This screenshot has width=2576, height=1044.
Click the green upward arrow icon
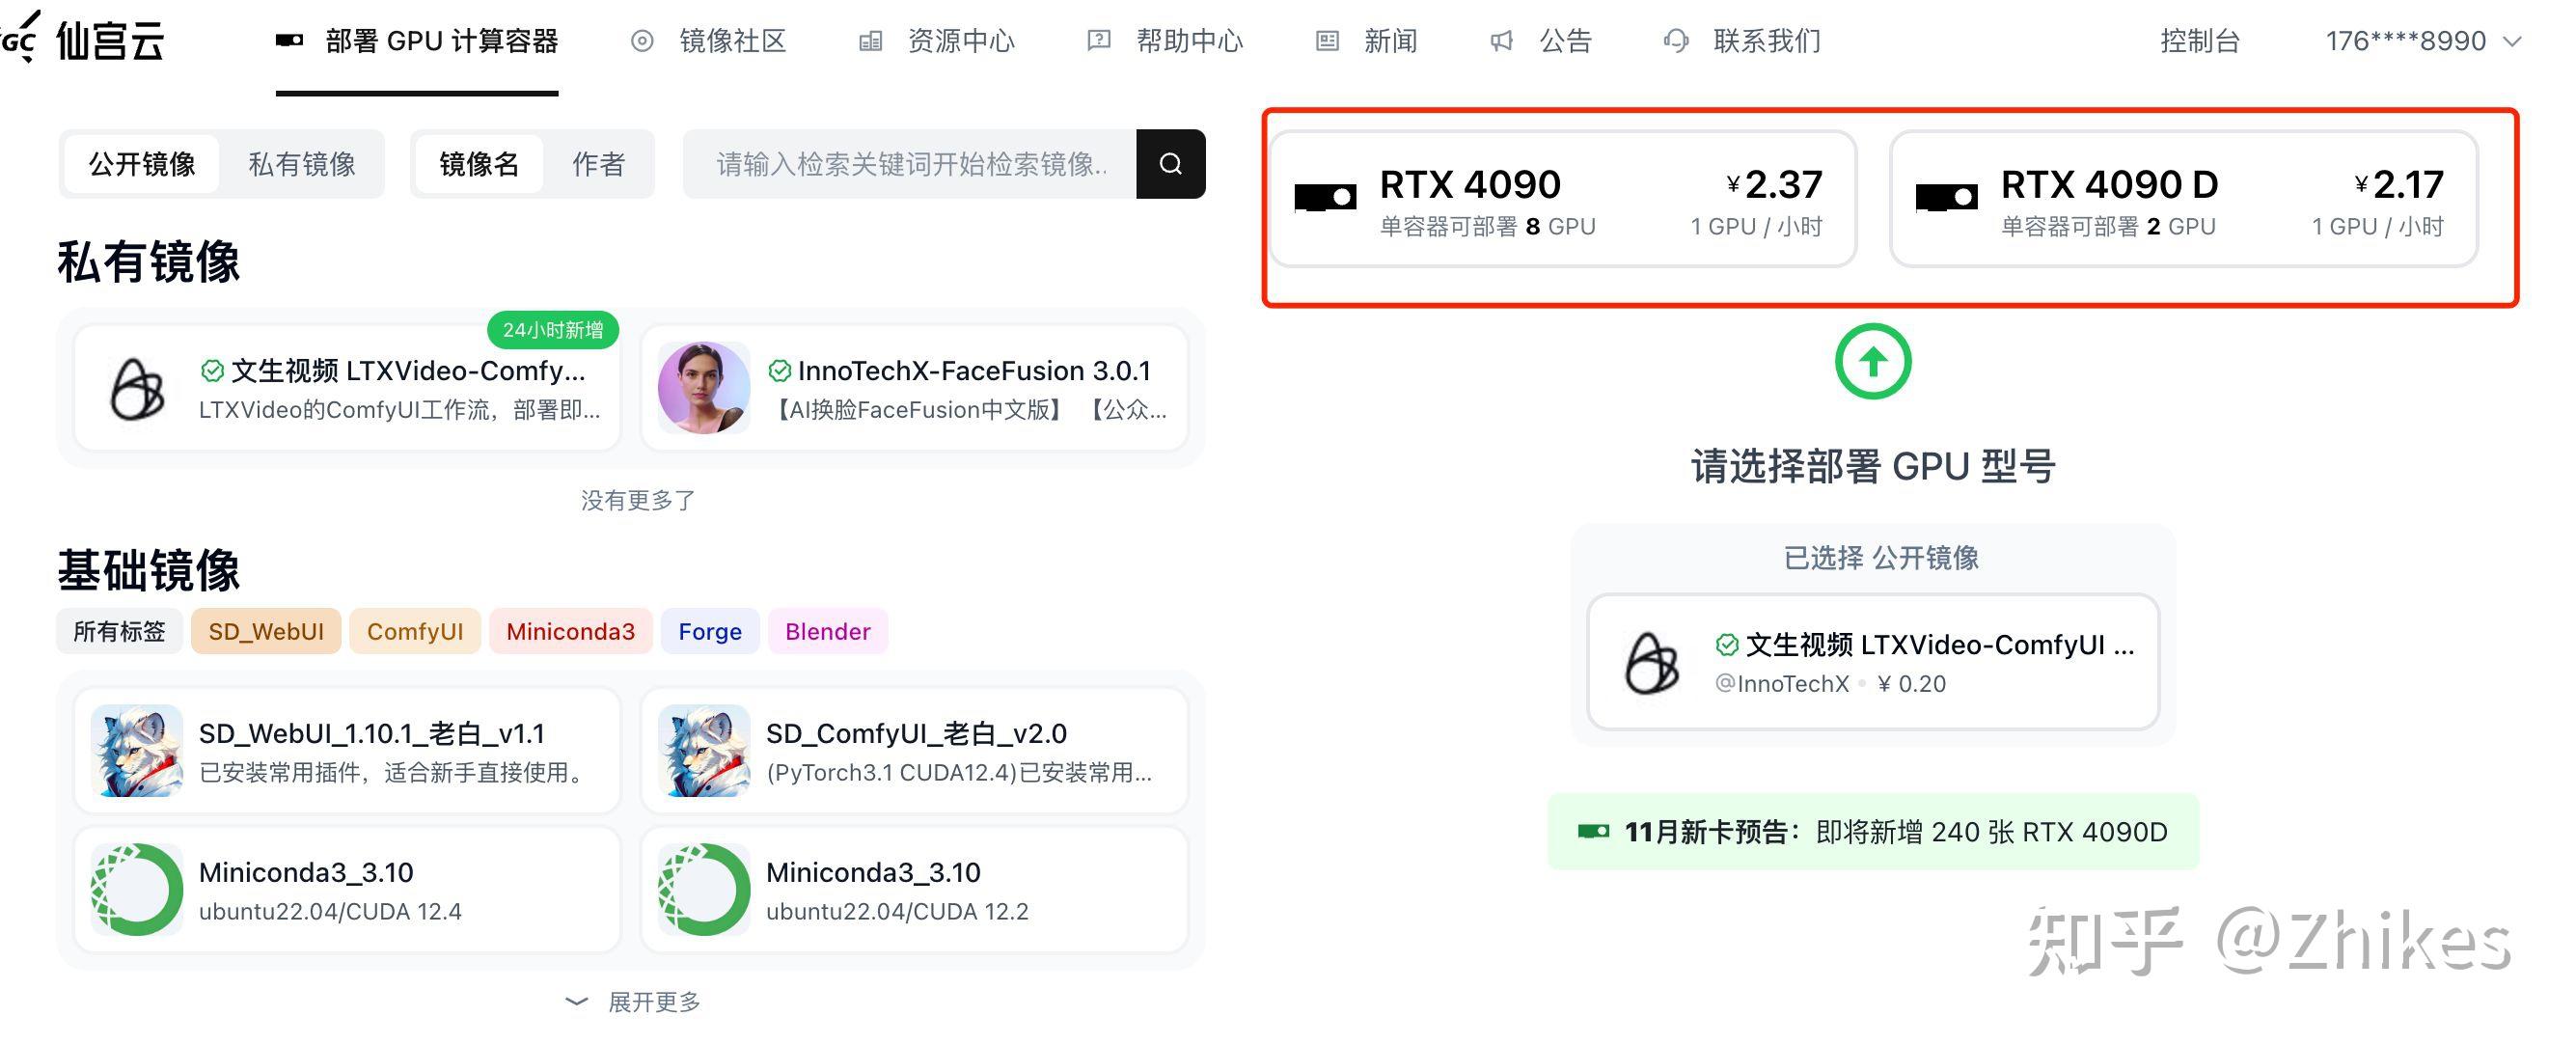click(1873, 361)
